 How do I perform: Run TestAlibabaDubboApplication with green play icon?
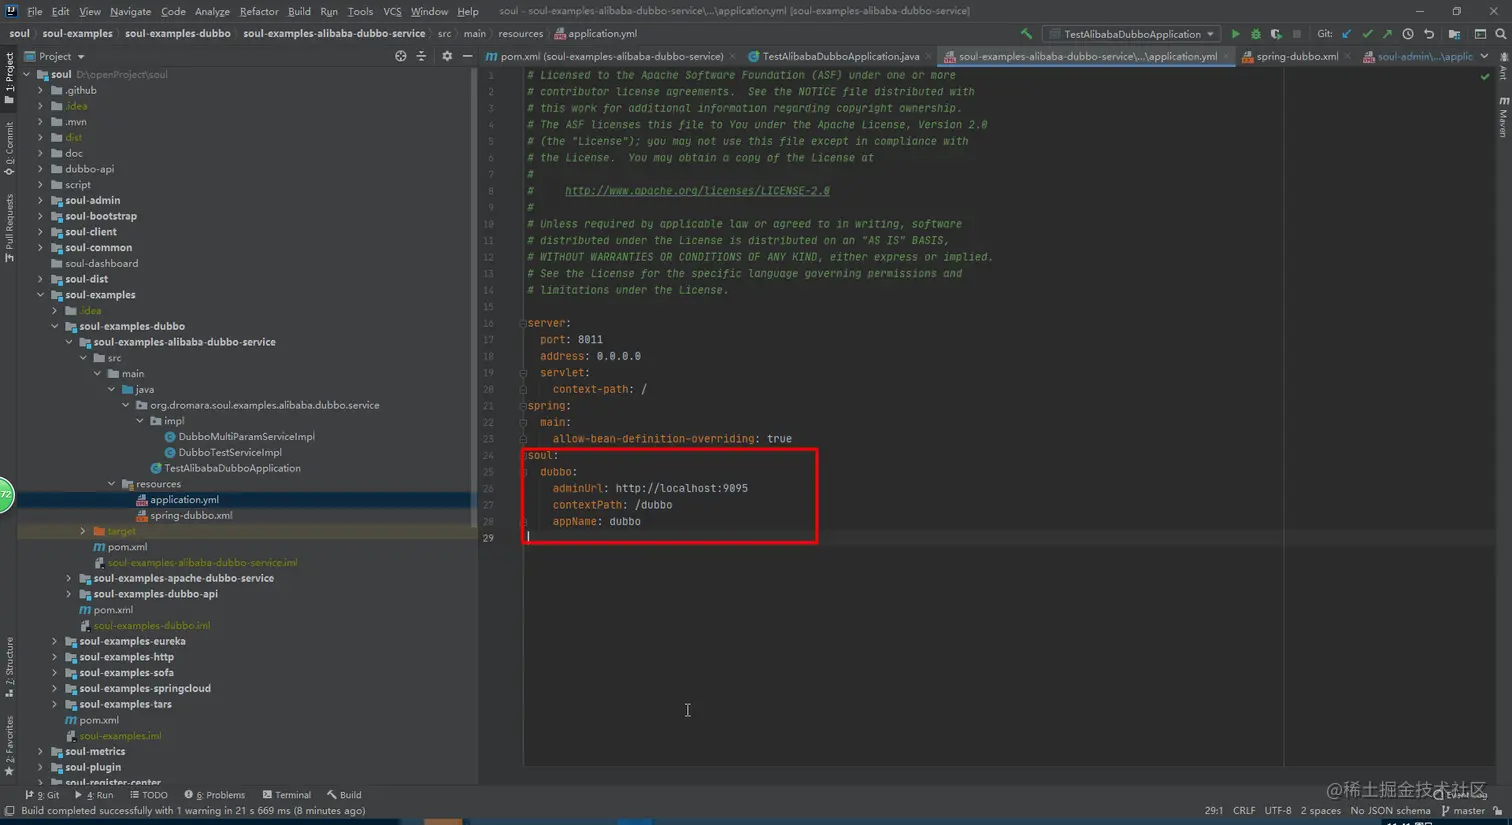point(1235,34)
